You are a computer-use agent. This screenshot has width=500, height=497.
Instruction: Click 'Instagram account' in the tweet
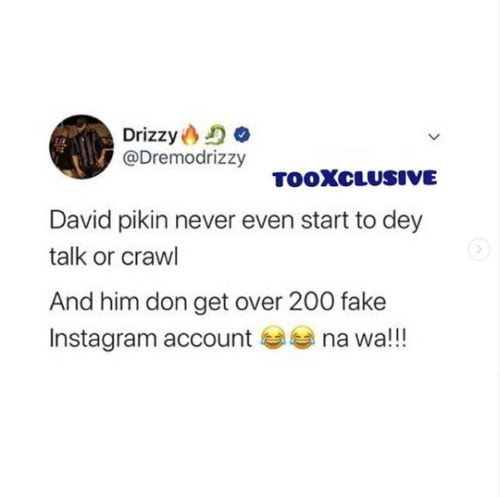[x=151, y=339]
